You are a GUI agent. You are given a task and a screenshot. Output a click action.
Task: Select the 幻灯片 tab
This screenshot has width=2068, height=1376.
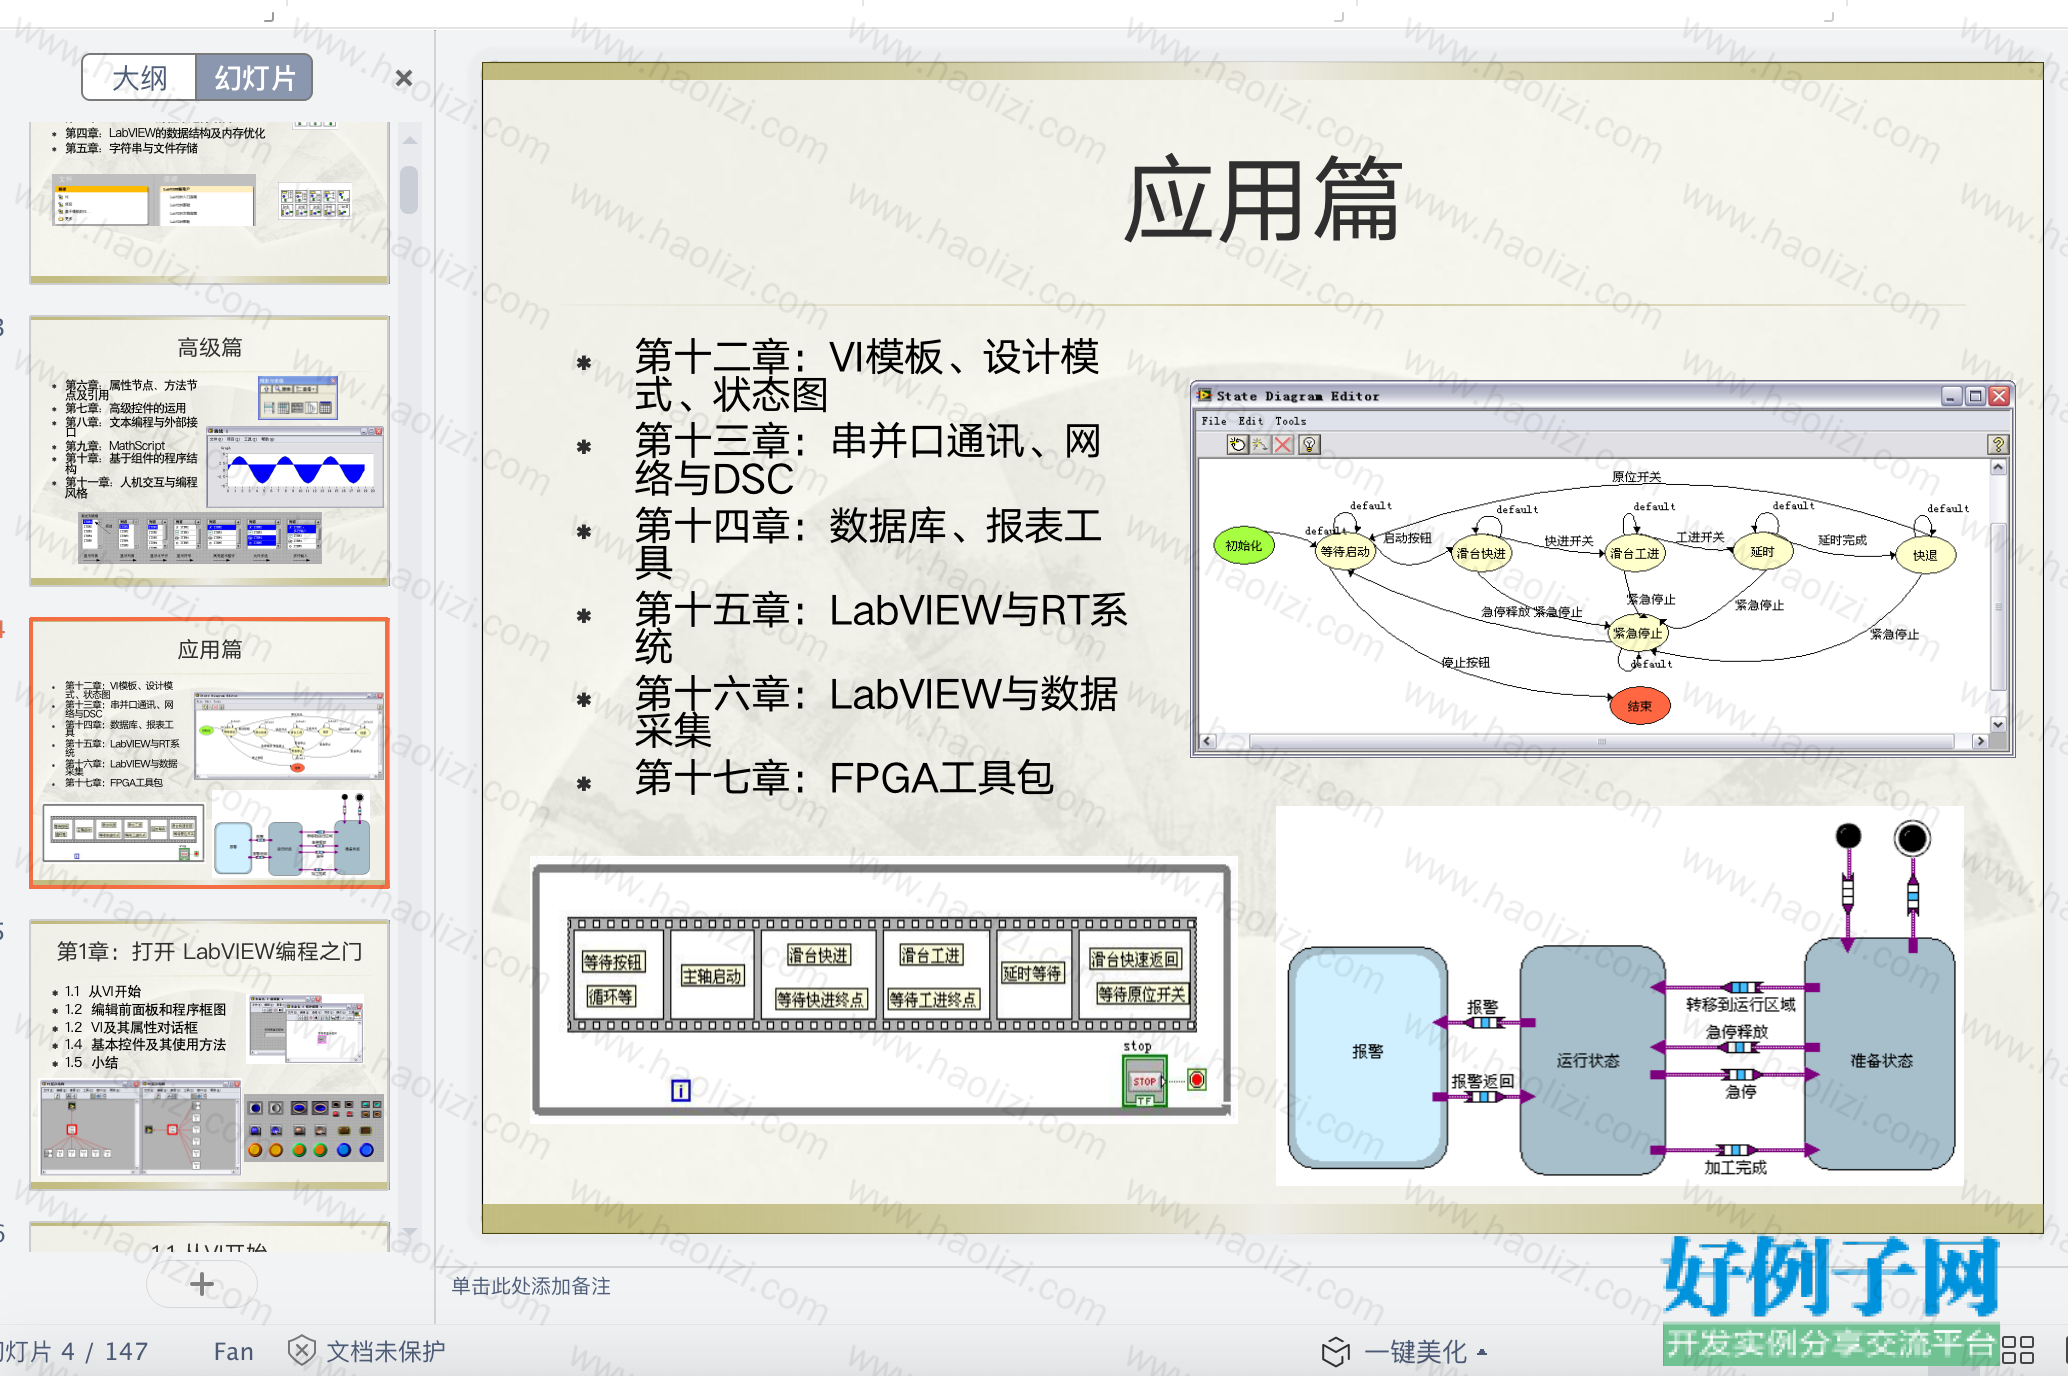(x=254, y=78)
